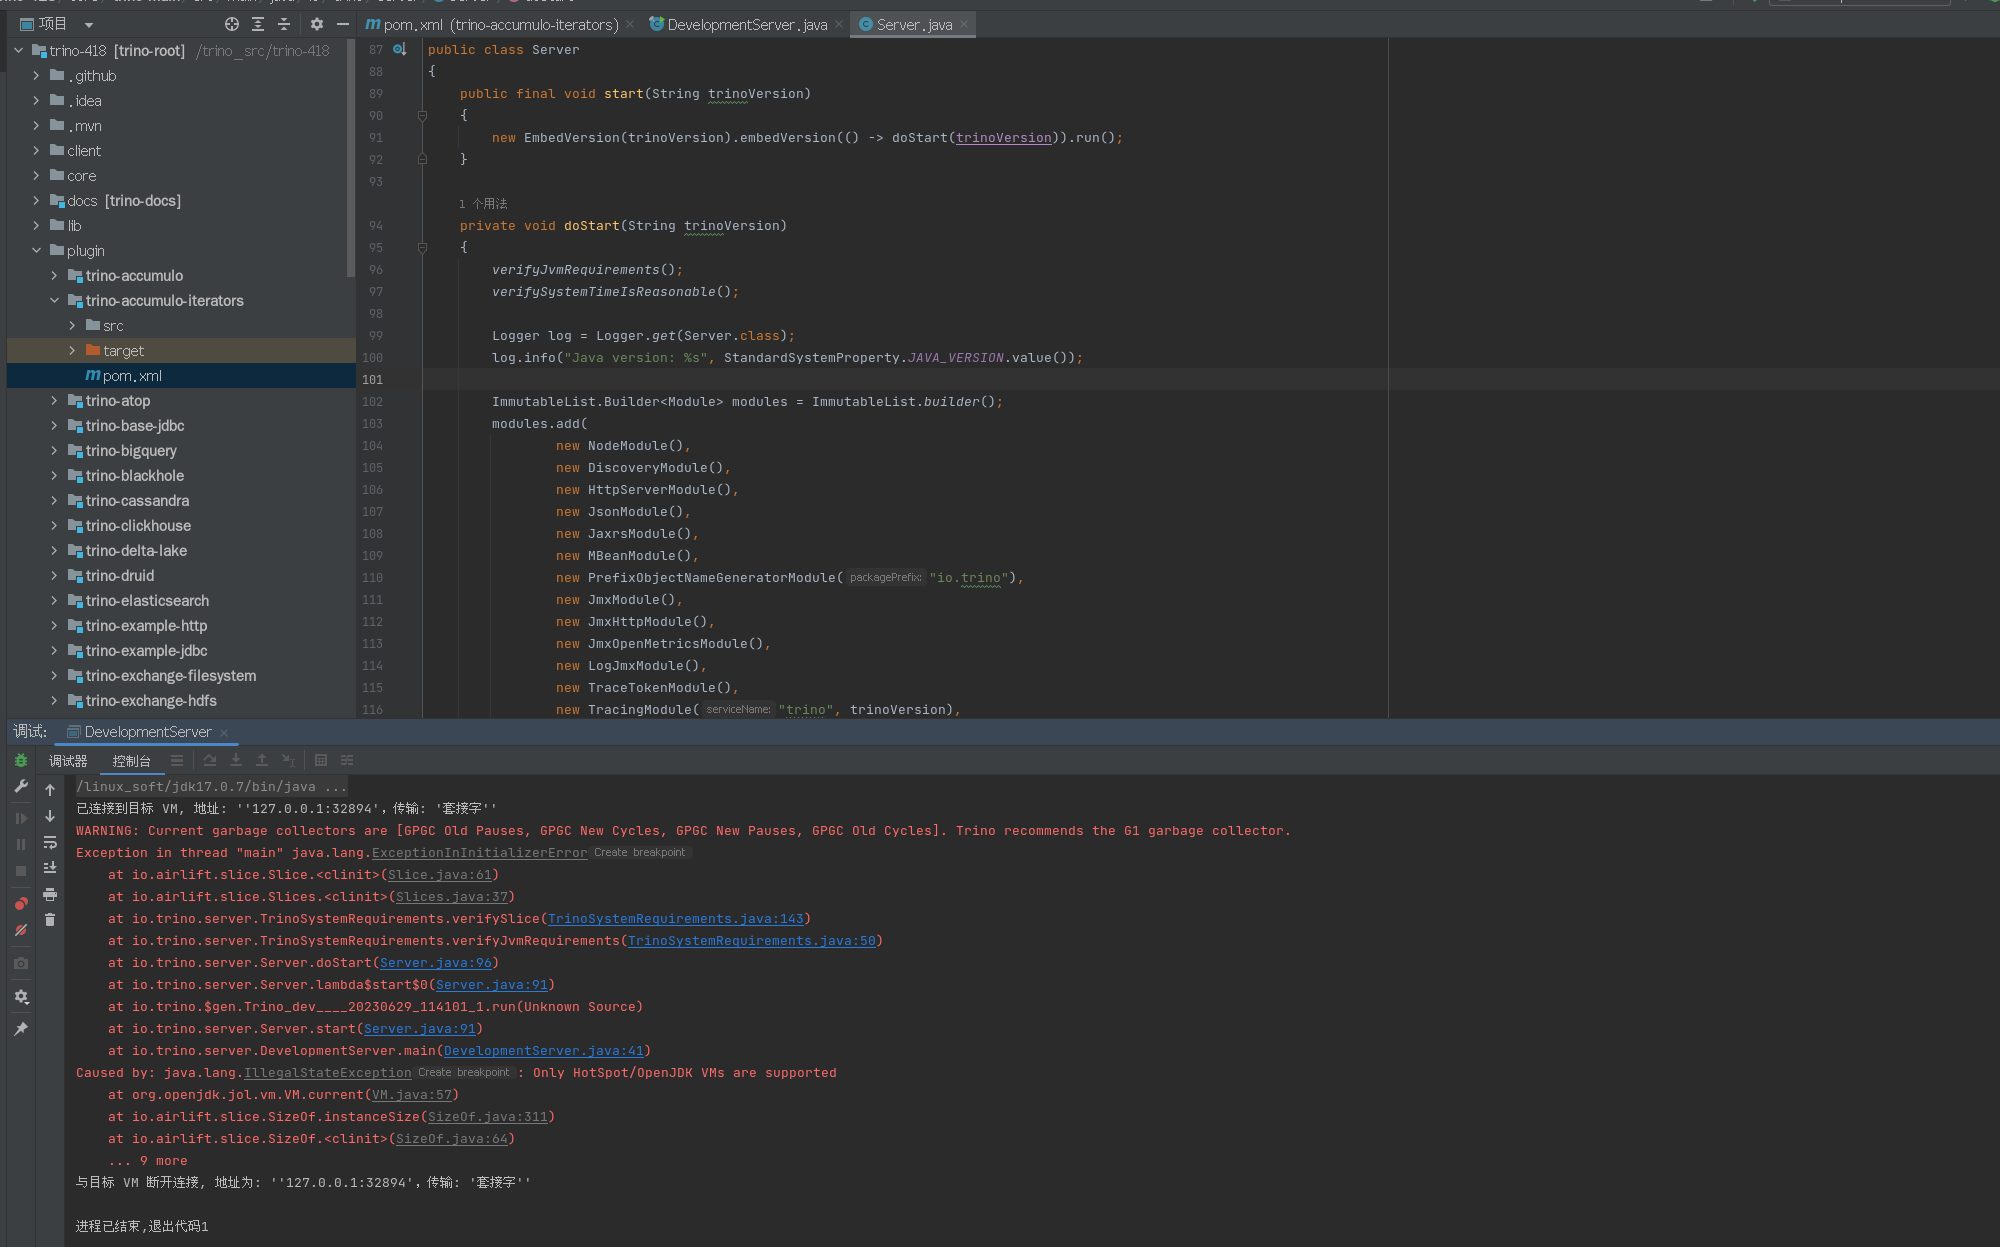
Task: Collapse the plugin folder
Action: coord(36,251)
